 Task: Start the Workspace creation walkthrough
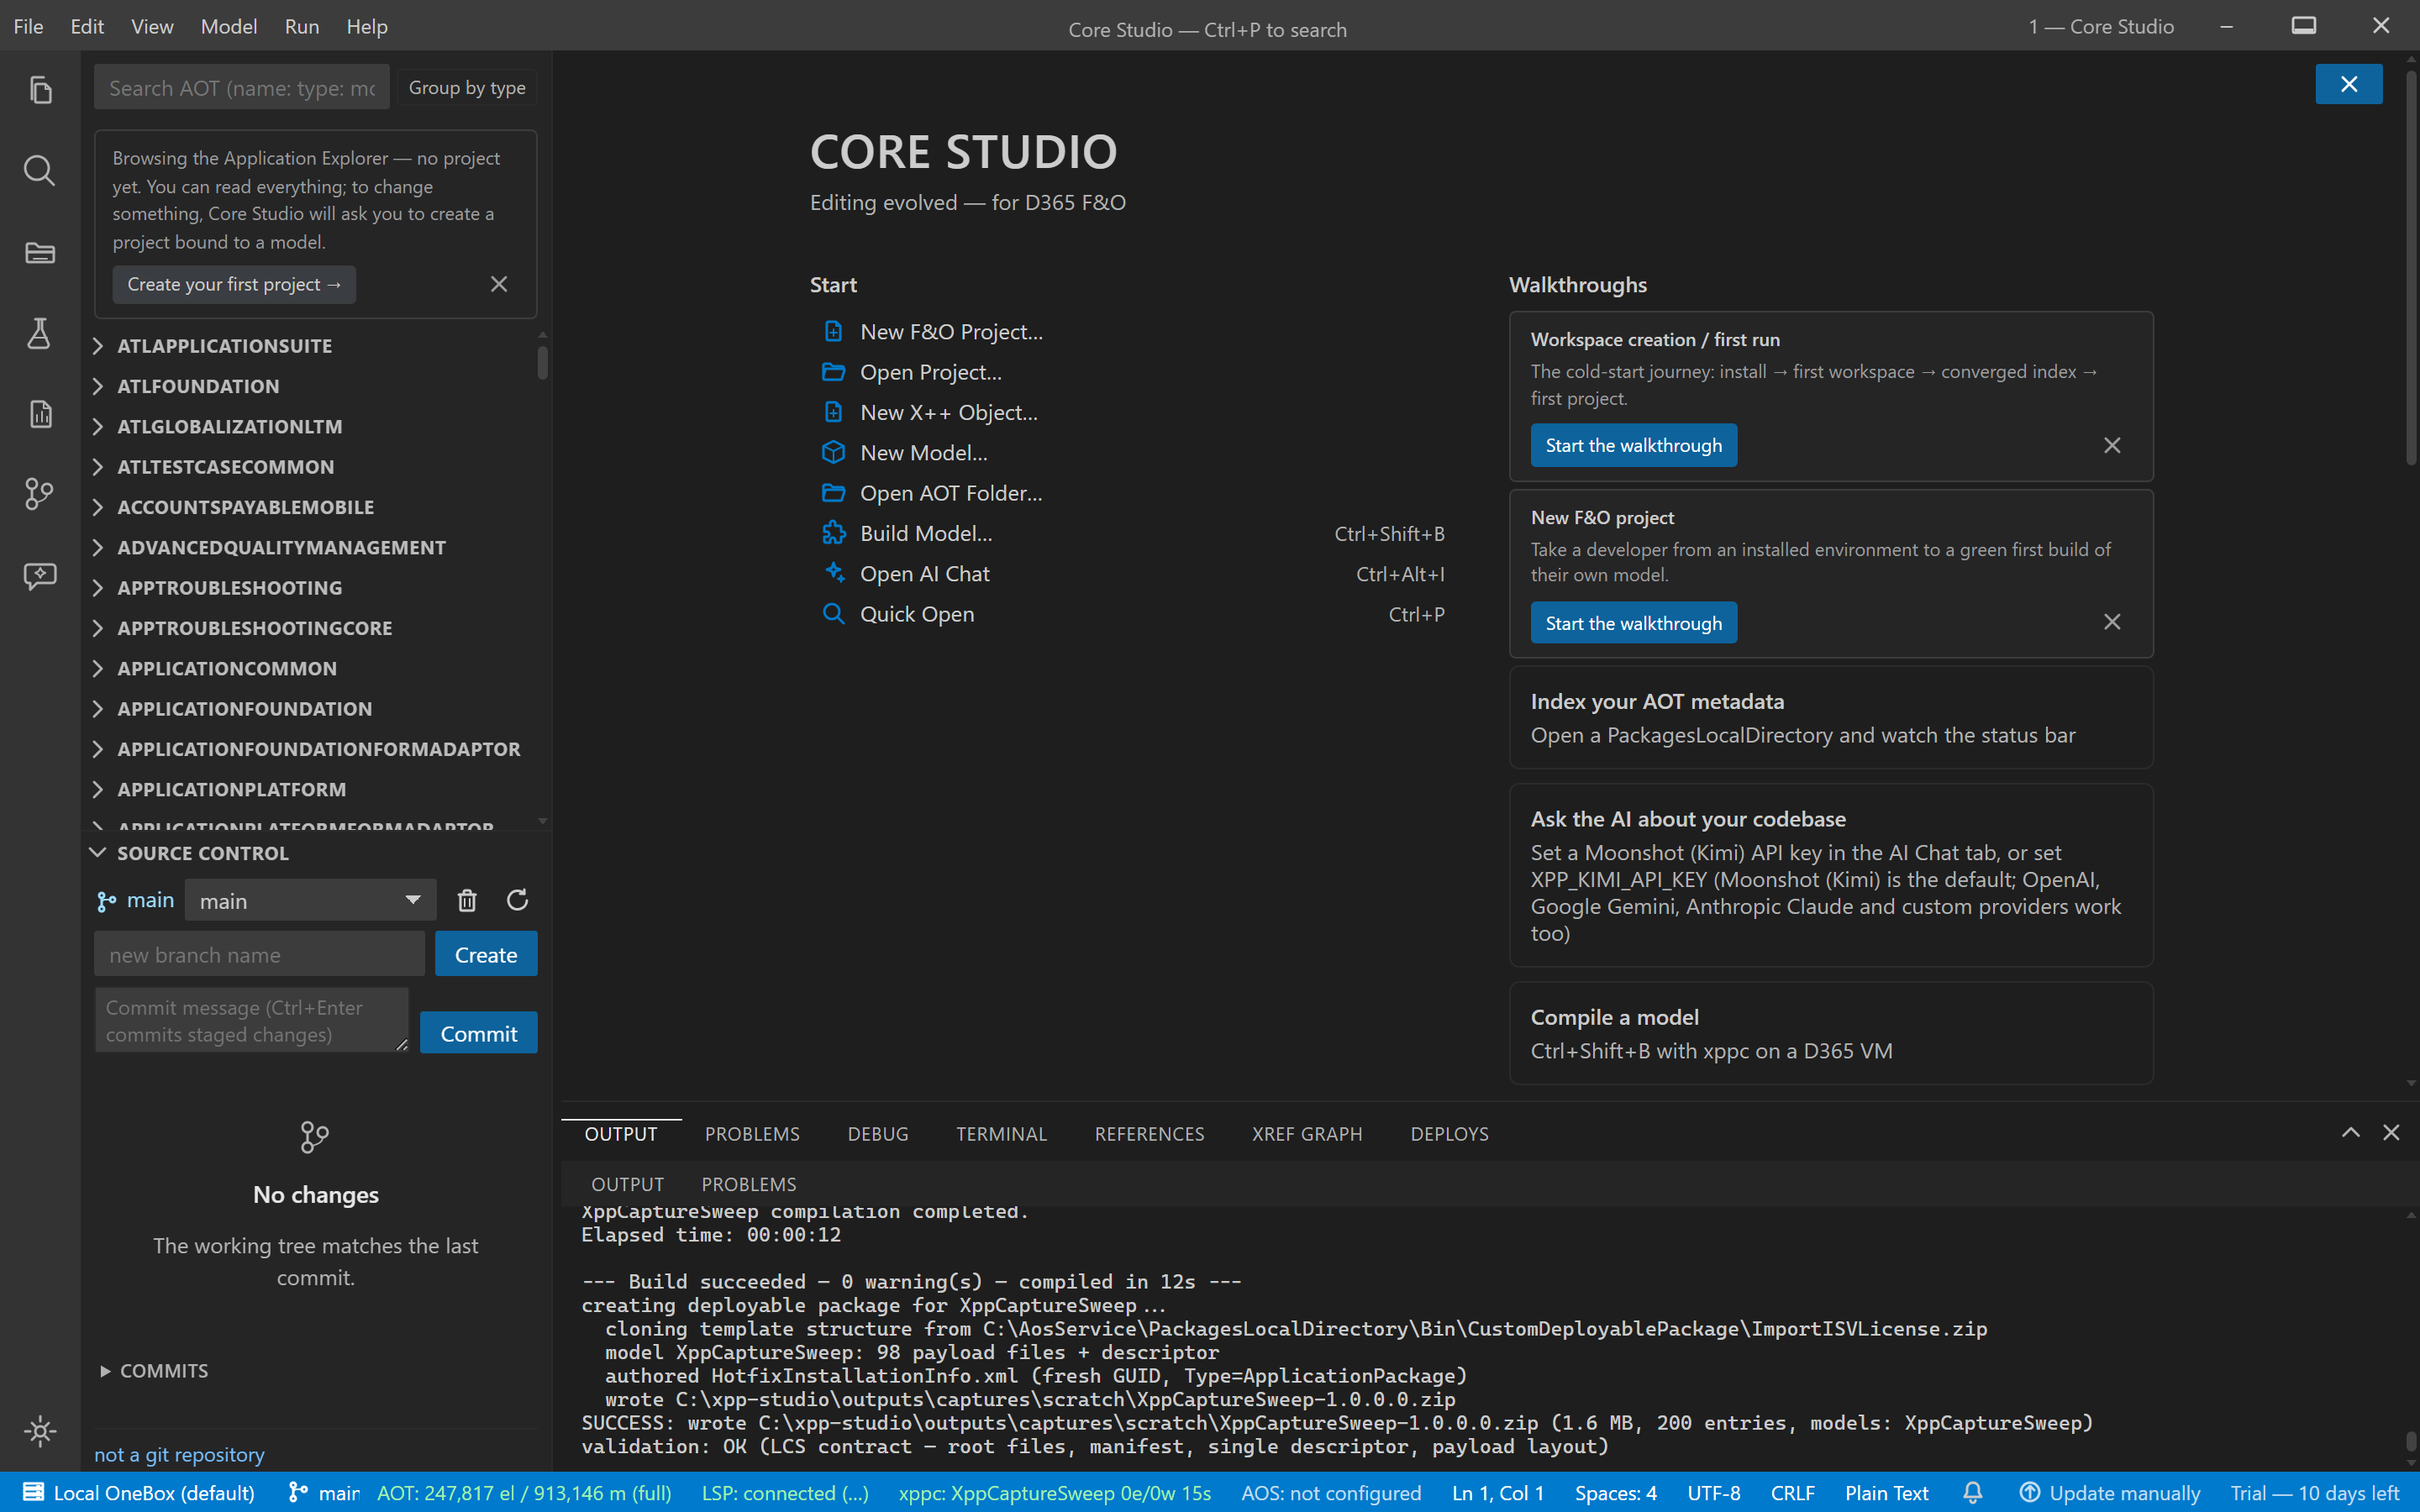(x=1634, y=445)
